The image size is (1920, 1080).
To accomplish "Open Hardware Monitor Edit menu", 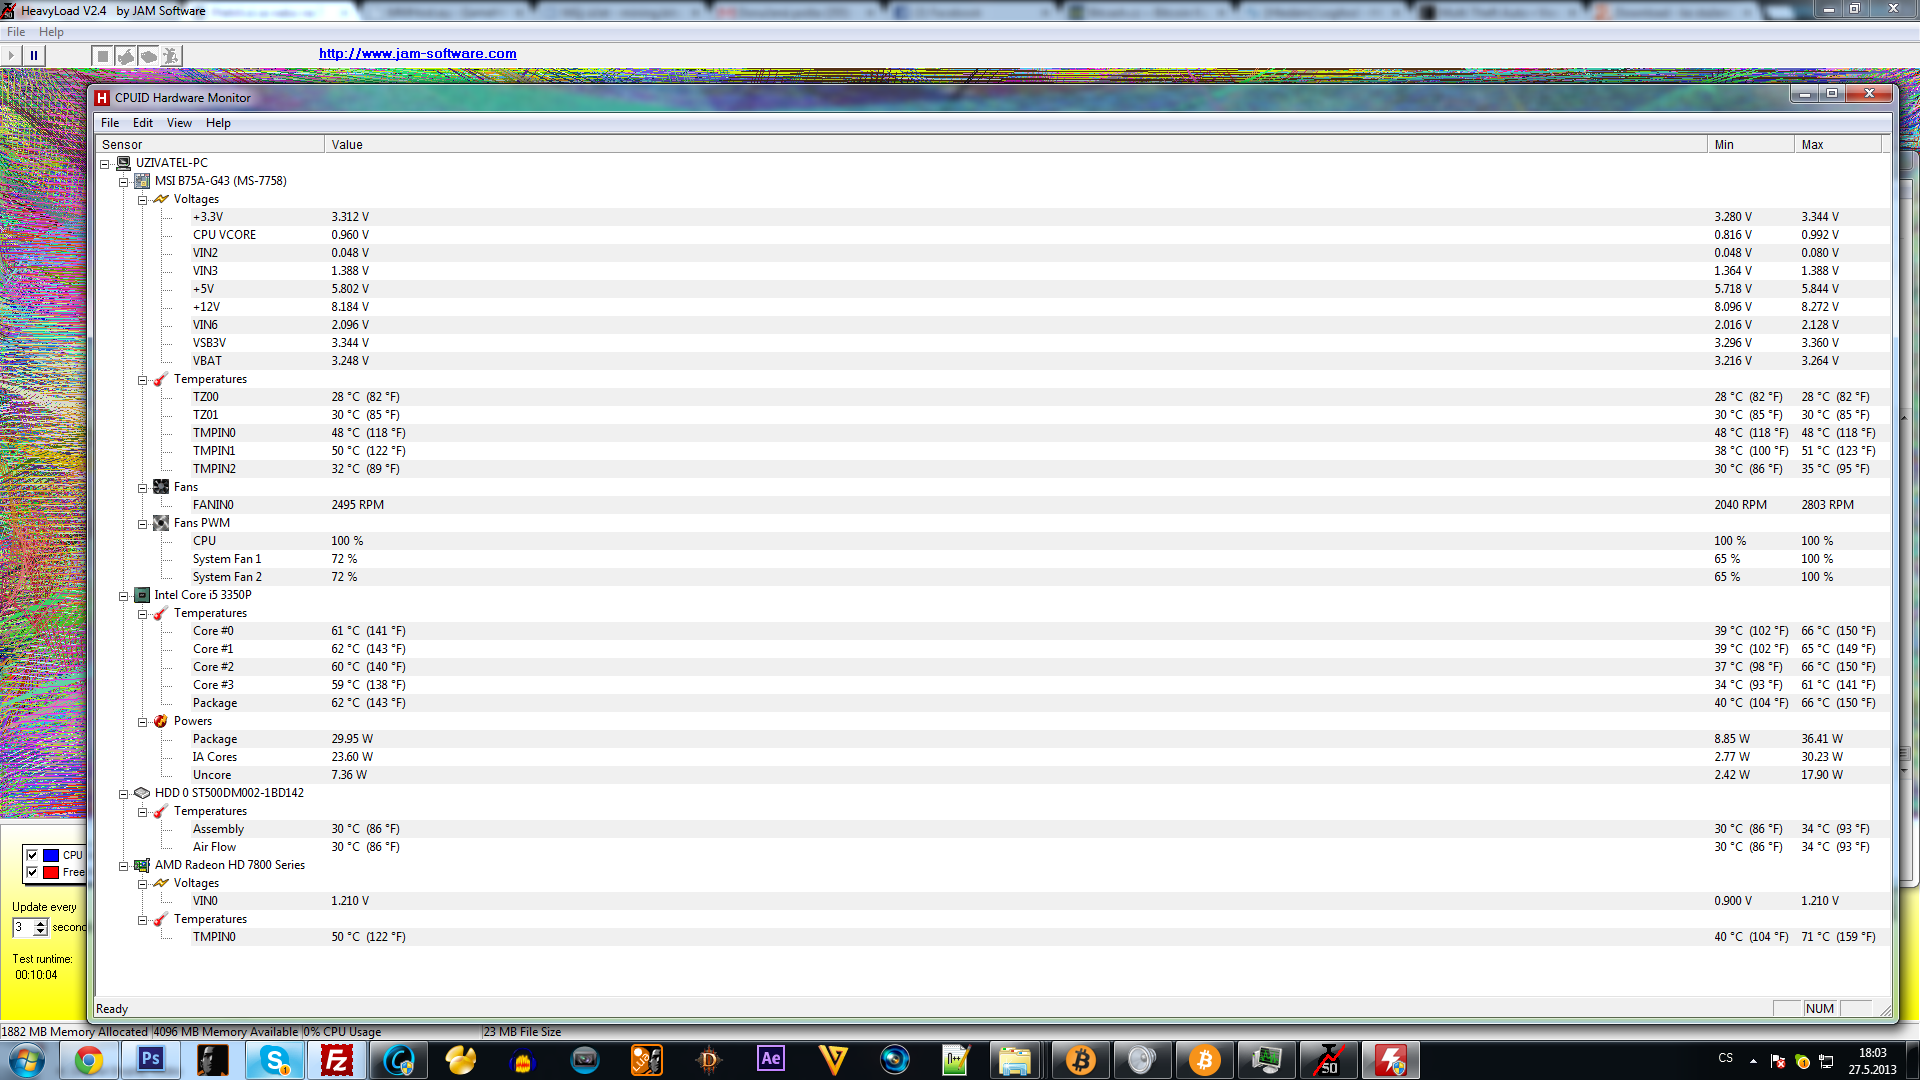I will [x=143, y=123].
